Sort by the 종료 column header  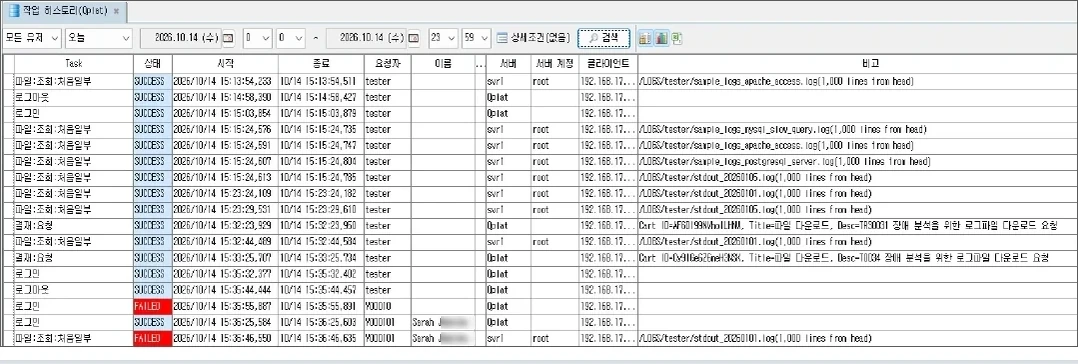pyautogui.click(x=320, y=64)
